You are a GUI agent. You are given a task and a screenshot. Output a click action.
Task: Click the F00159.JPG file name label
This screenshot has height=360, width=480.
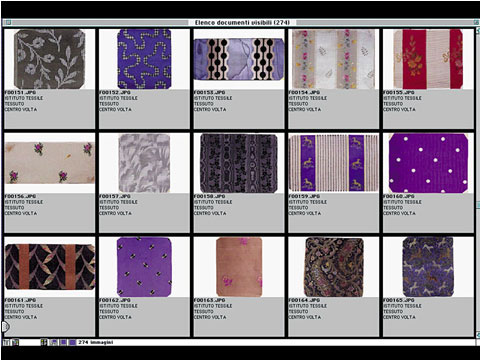click(x=304, y=196)
